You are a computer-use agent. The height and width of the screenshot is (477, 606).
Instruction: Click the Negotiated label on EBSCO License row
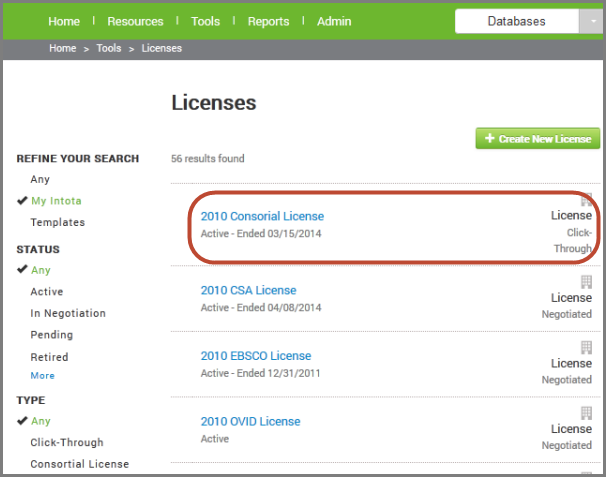point(567,380)
